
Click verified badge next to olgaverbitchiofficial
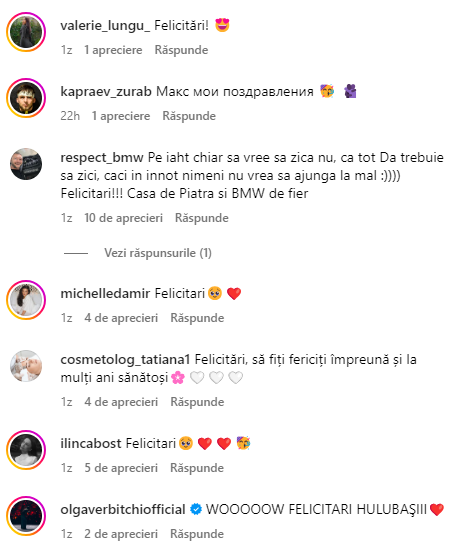pos(196,509)
